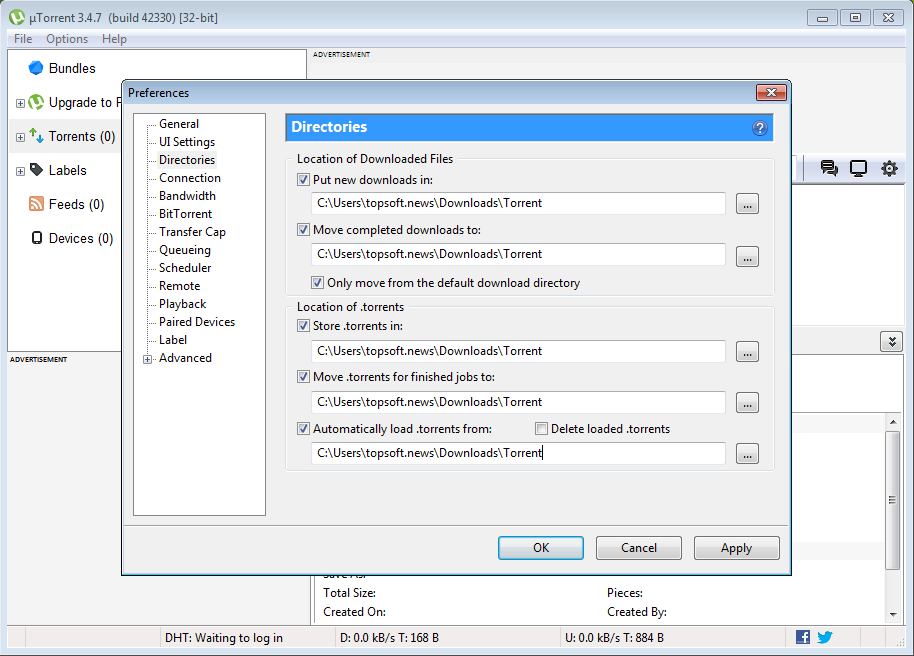Click the detail pane scroll up arrow
The height and width of the screenshot is (656, 914).
tap(892, 422)
